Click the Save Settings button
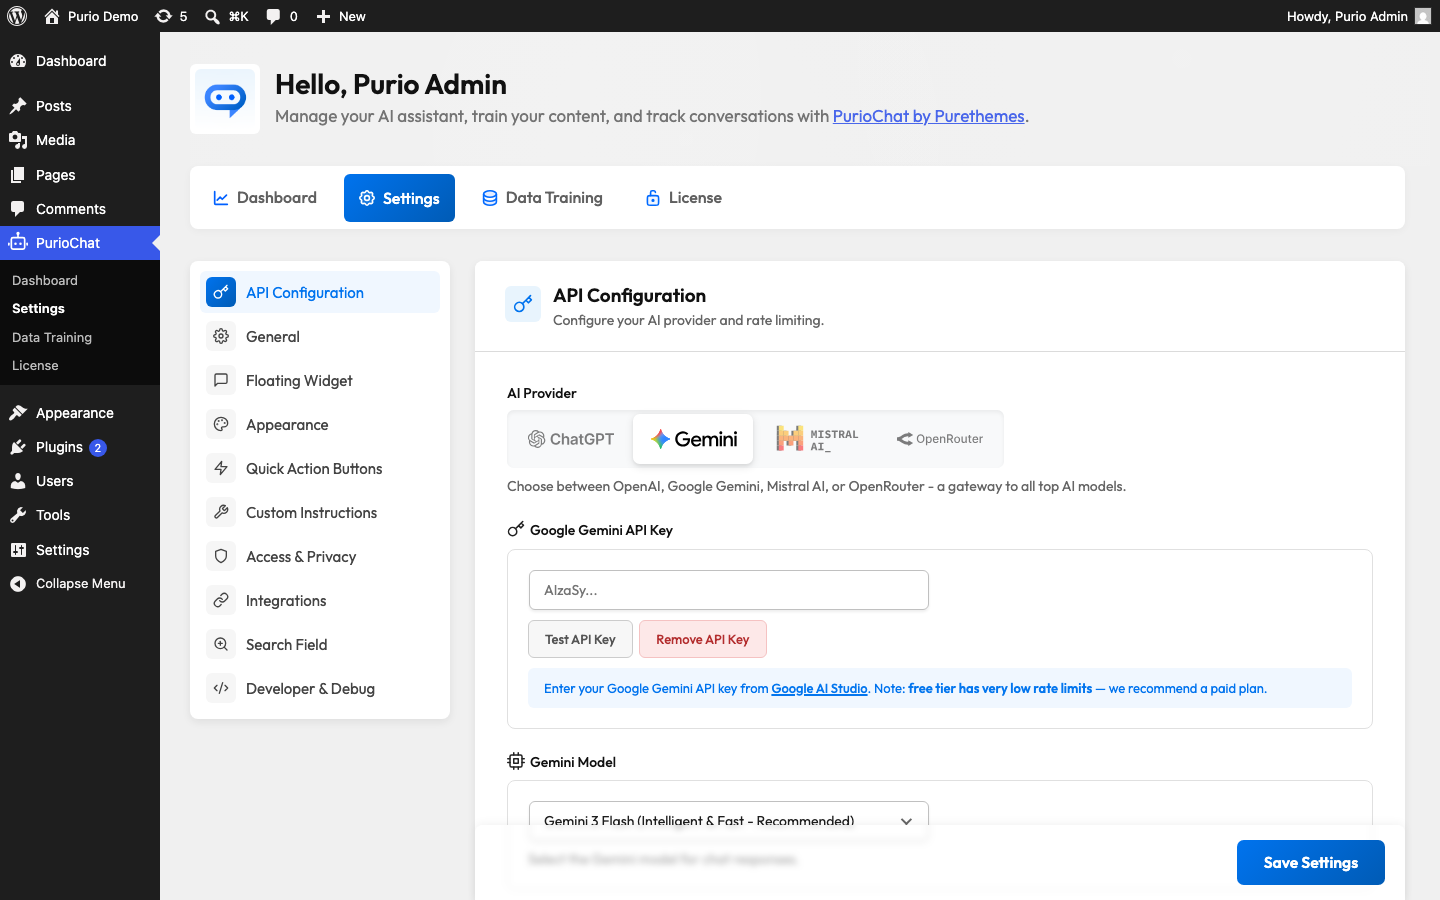Screen dimensions: 1440x900 pyautogui.click(x=1311, y=862)
